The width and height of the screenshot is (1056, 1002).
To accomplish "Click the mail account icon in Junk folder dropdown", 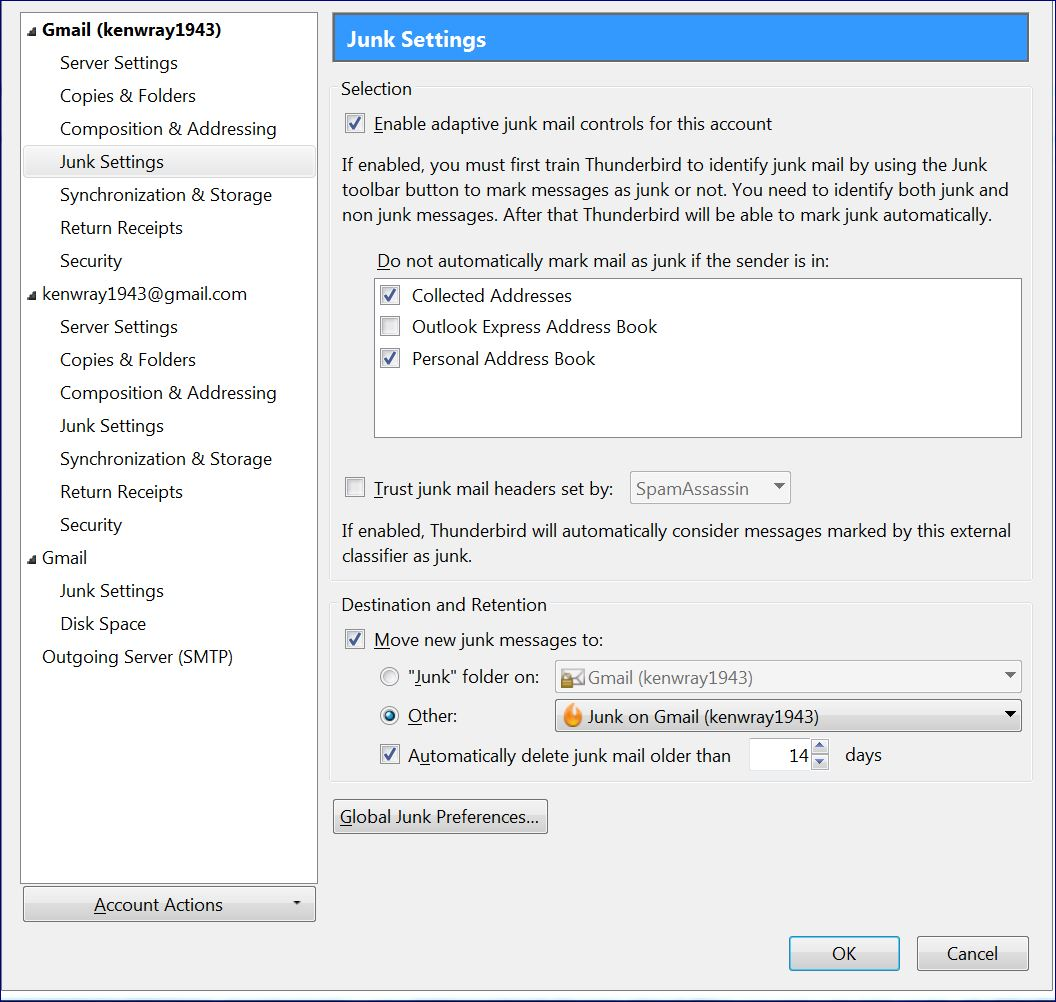I will coord(572,678).
